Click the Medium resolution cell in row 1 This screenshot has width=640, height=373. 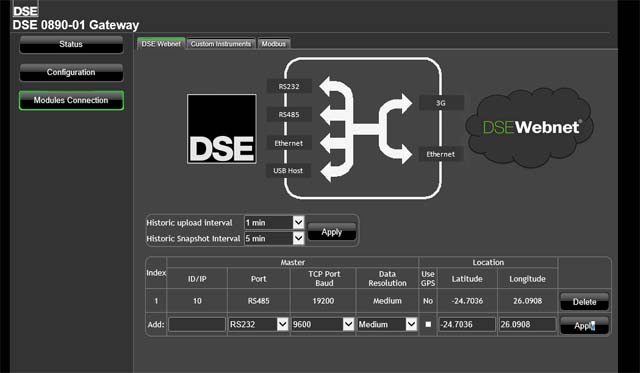(387, 301)
